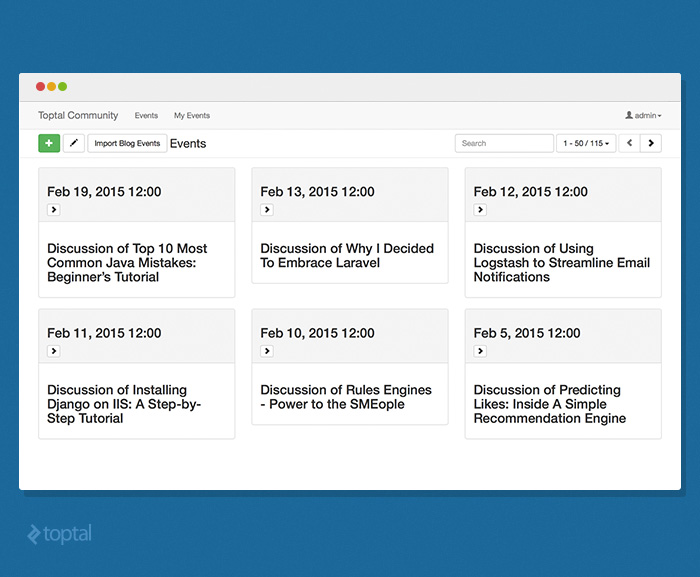This screenshot has height=577, width=700.
Task: Open Discussion of Predicting Likes card title
Action: tap(550, 404)
